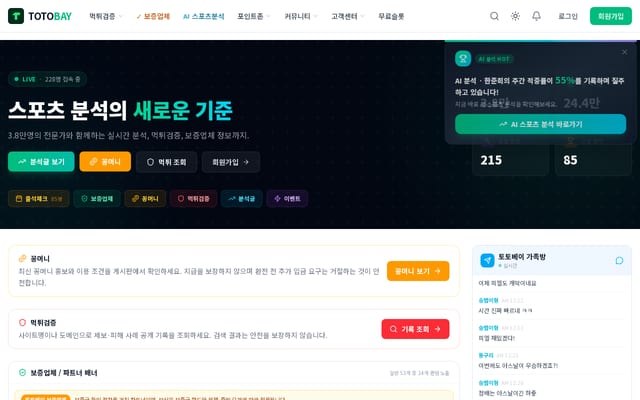Toggle the light/dark theme sun icon
Screen dimensions: 640x400
coord(516,16)
